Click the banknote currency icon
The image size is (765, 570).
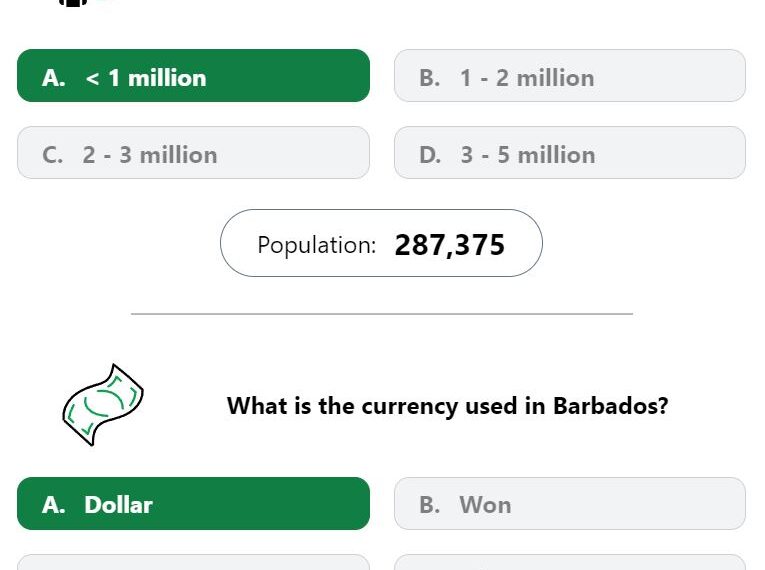tap(103, 405)
